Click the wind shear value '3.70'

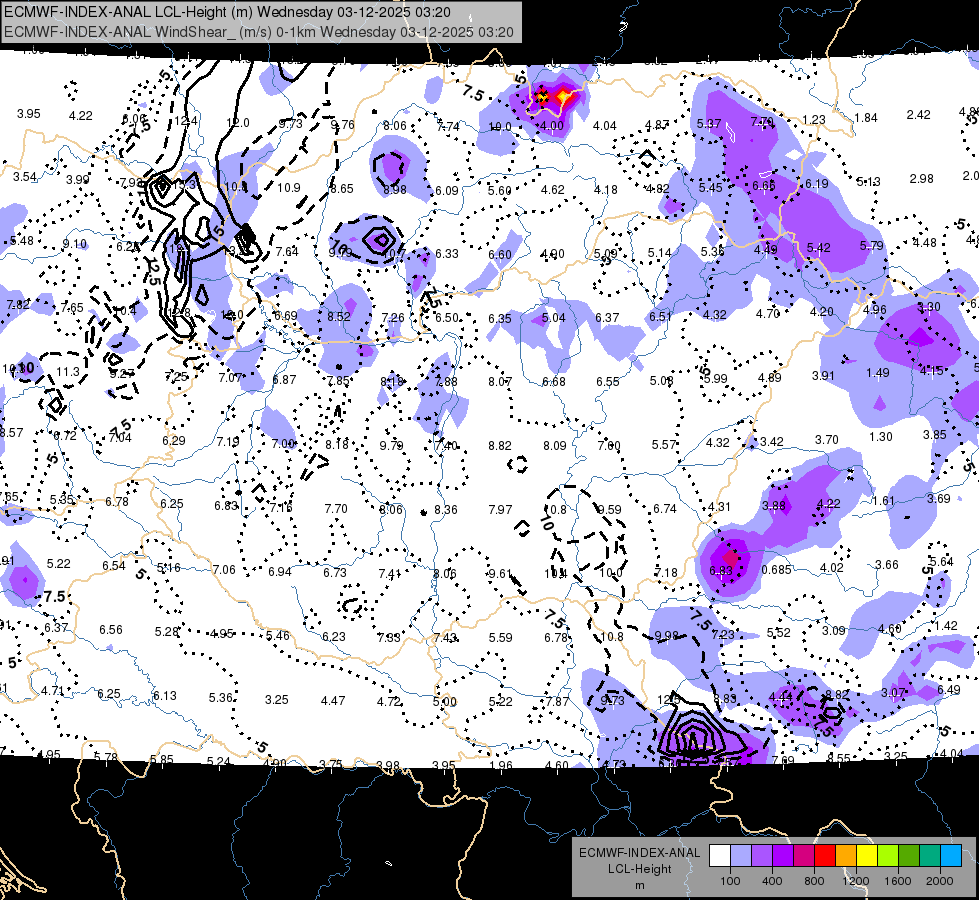pos(827,440)
